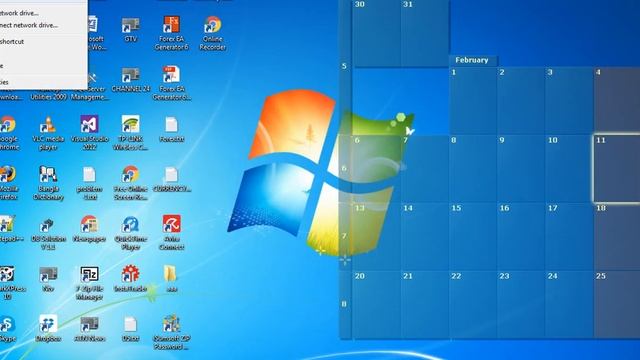This screenshot has width=640, height=360.
Task: Launch the Visual Studio 2012 shortcut
Action: pyautogui.click(x=89, y=133)
